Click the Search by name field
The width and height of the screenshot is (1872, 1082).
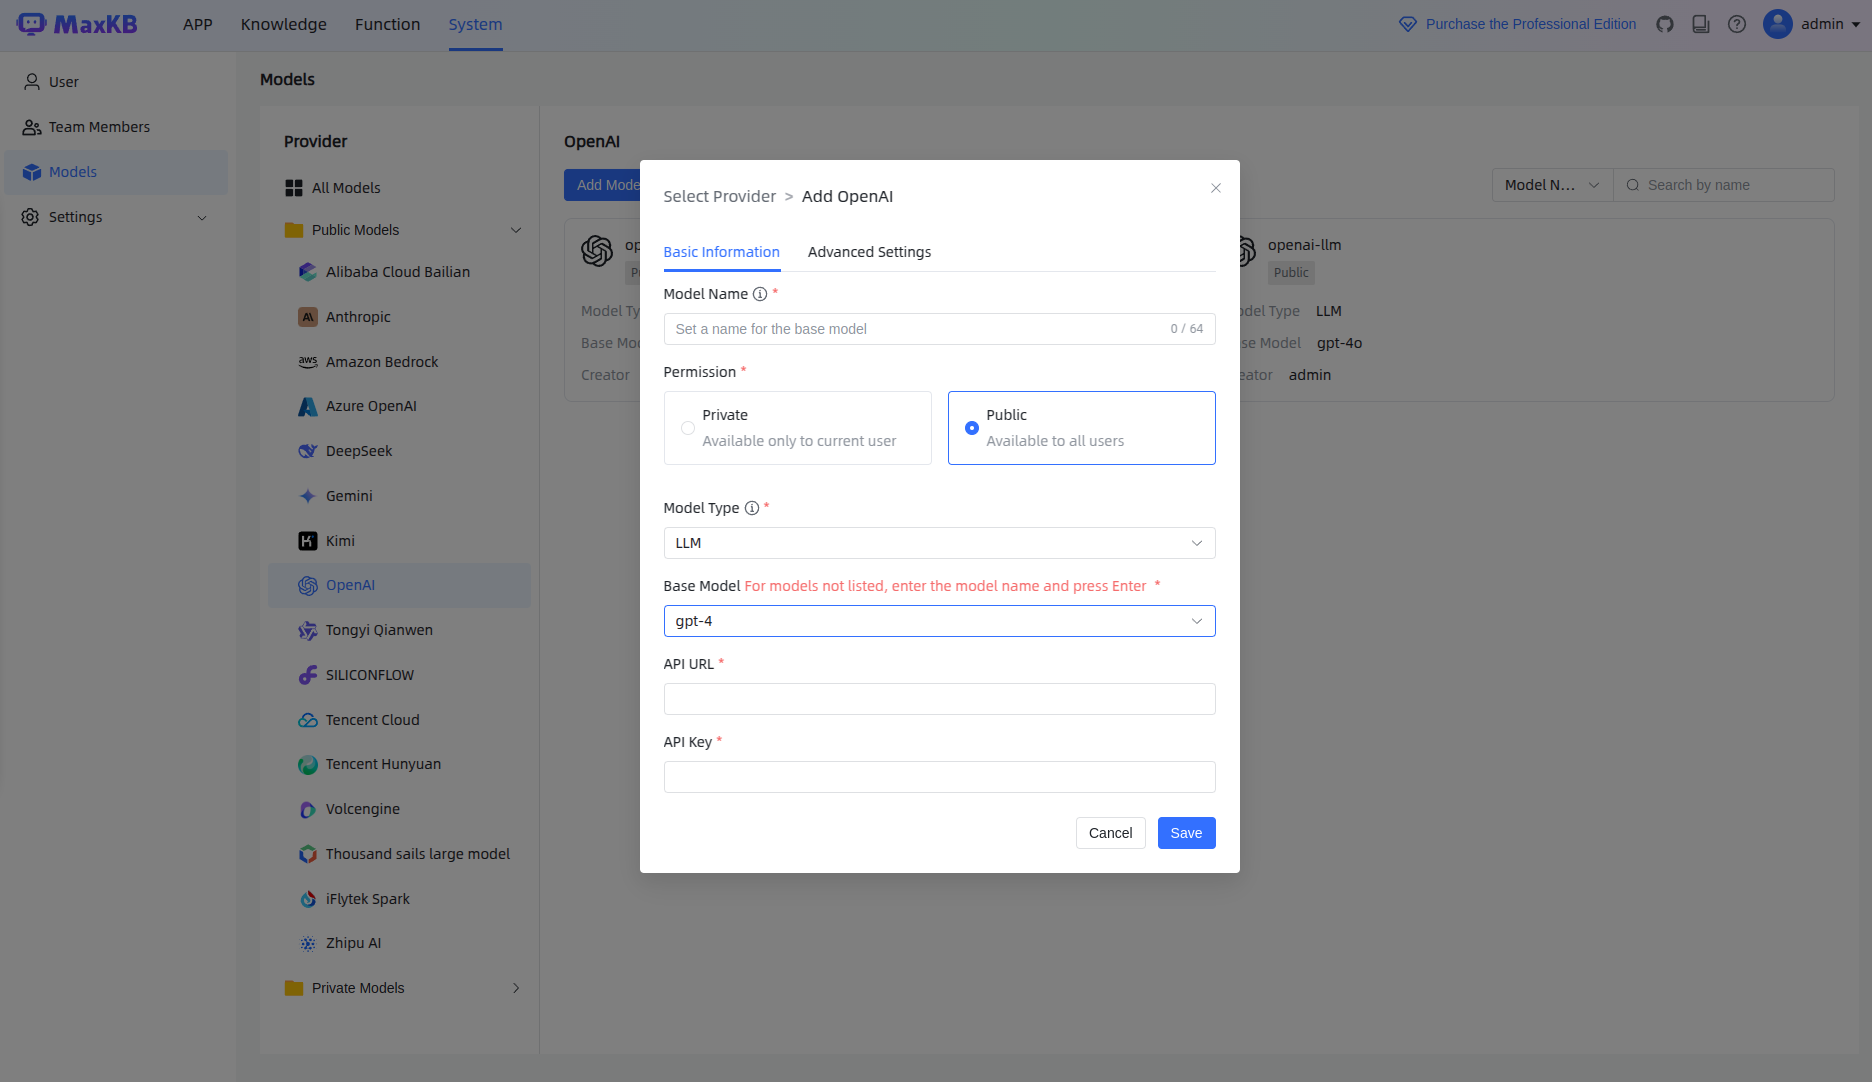(1724, 185)
